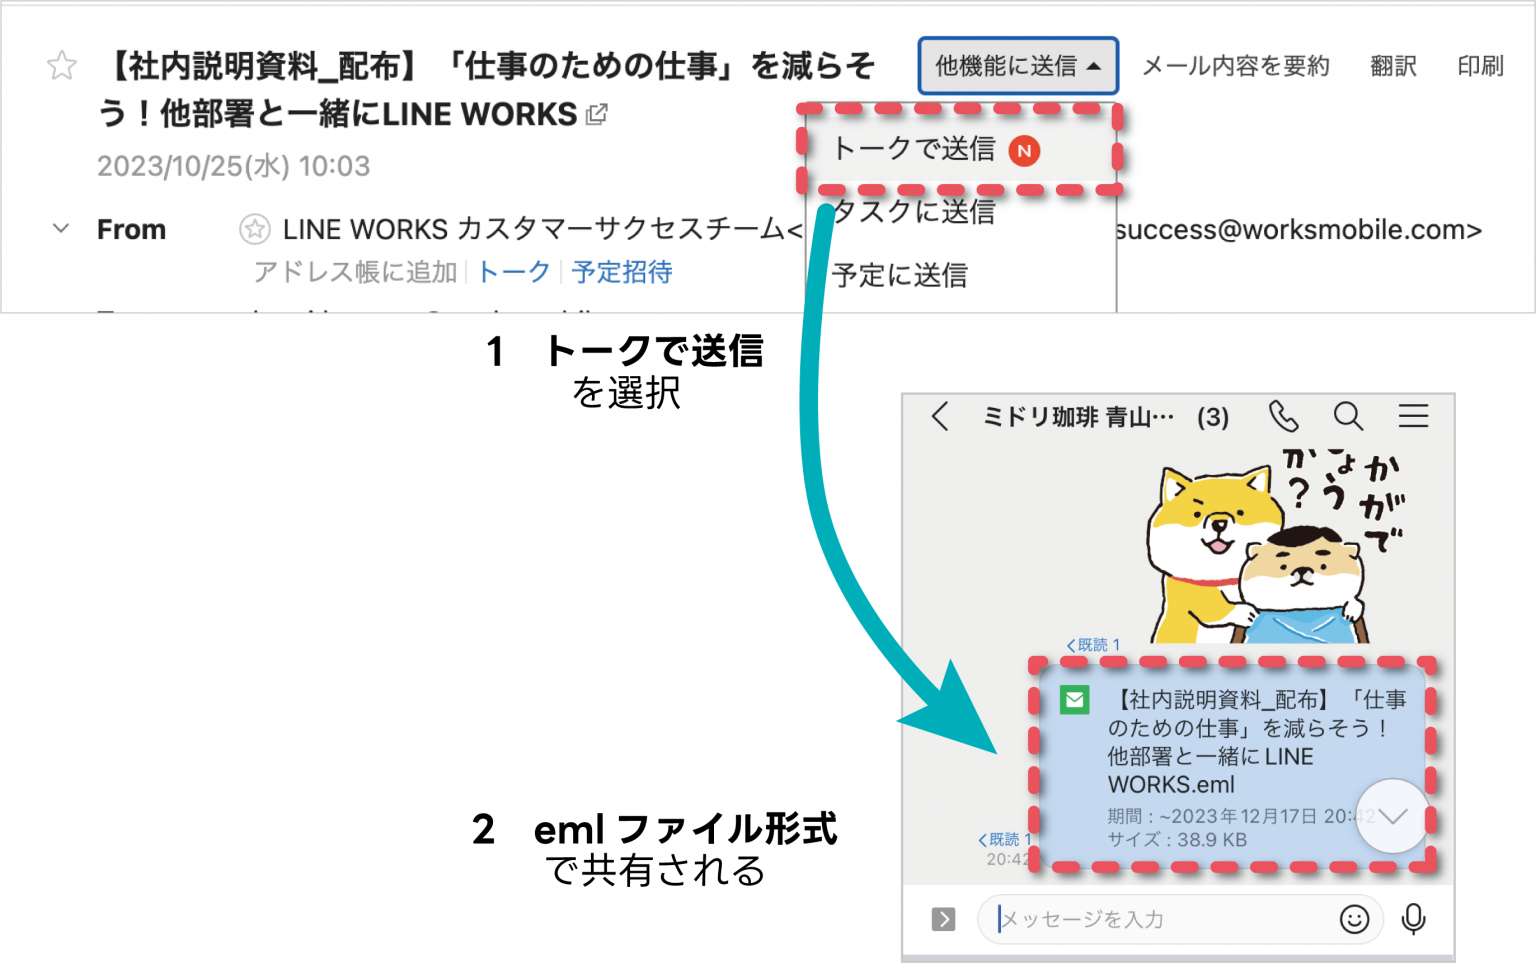Open トーク link under sender
The width and height of the screenshot is (1536, 963).
tap(514, 272)
